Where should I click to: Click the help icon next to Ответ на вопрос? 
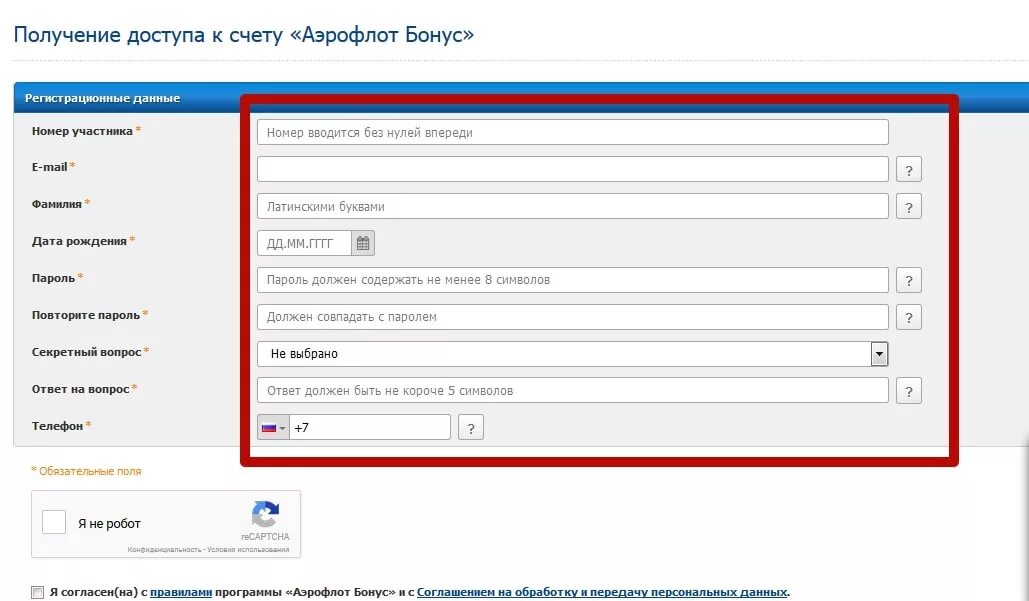909,391
